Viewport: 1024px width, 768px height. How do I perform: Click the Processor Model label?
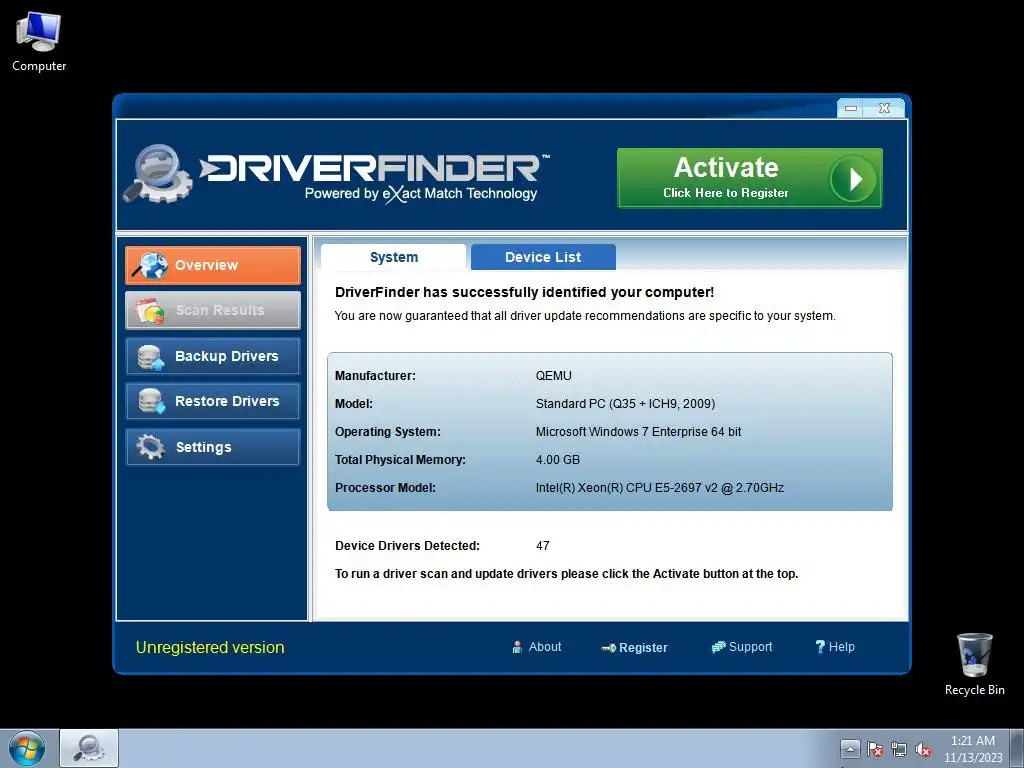[385, 488]
